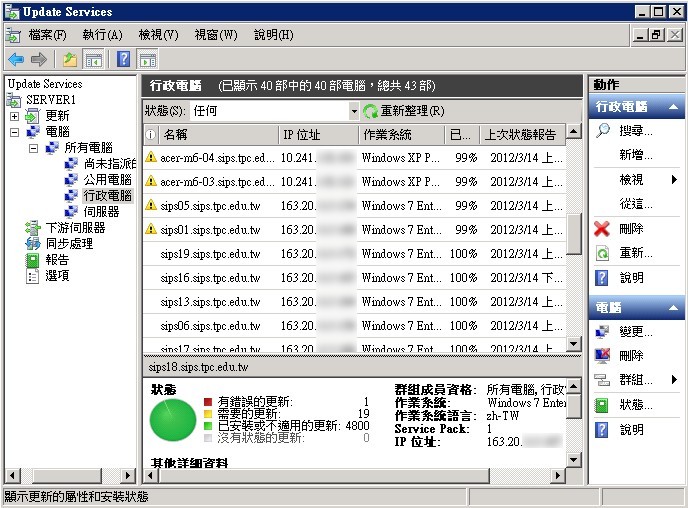The width and height of the screenshot is (688, 508).
Task: Click the 更新 node icon
Action: click(x=32, y=116)
